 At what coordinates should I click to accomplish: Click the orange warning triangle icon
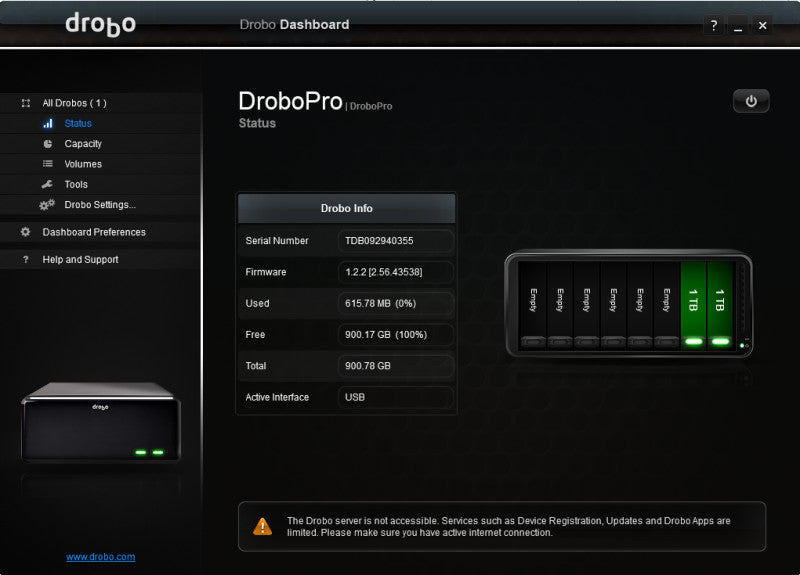pyautogui.click(x=262, y=526)
